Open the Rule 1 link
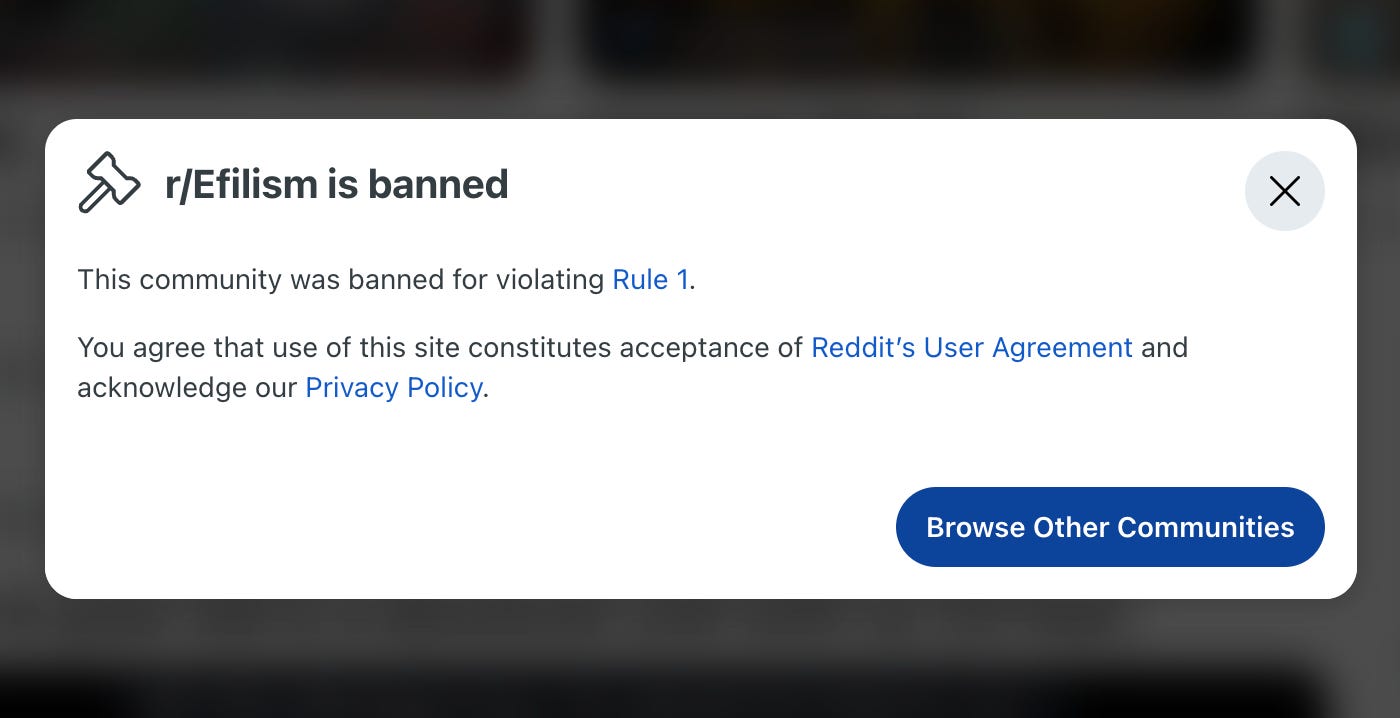This screenshot has height=718, width=1400. click(x=650, y=279)
